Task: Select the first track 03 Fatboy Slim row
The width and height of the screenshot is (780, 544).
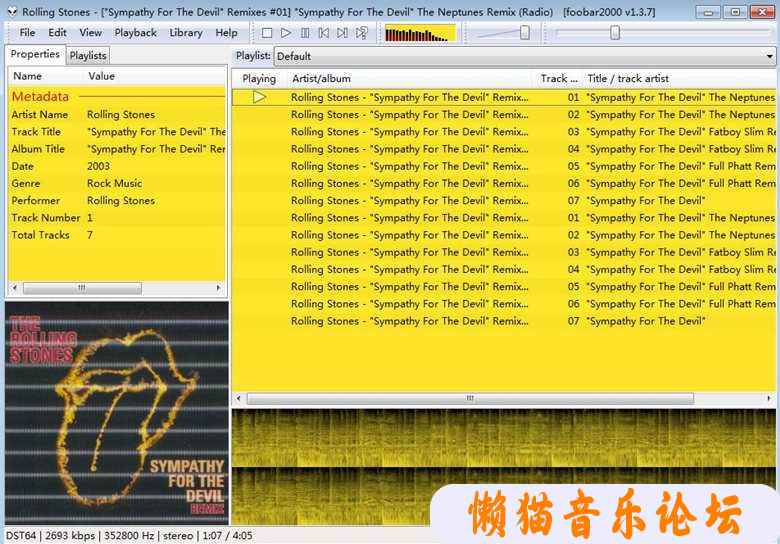Action: click(504, 132)
